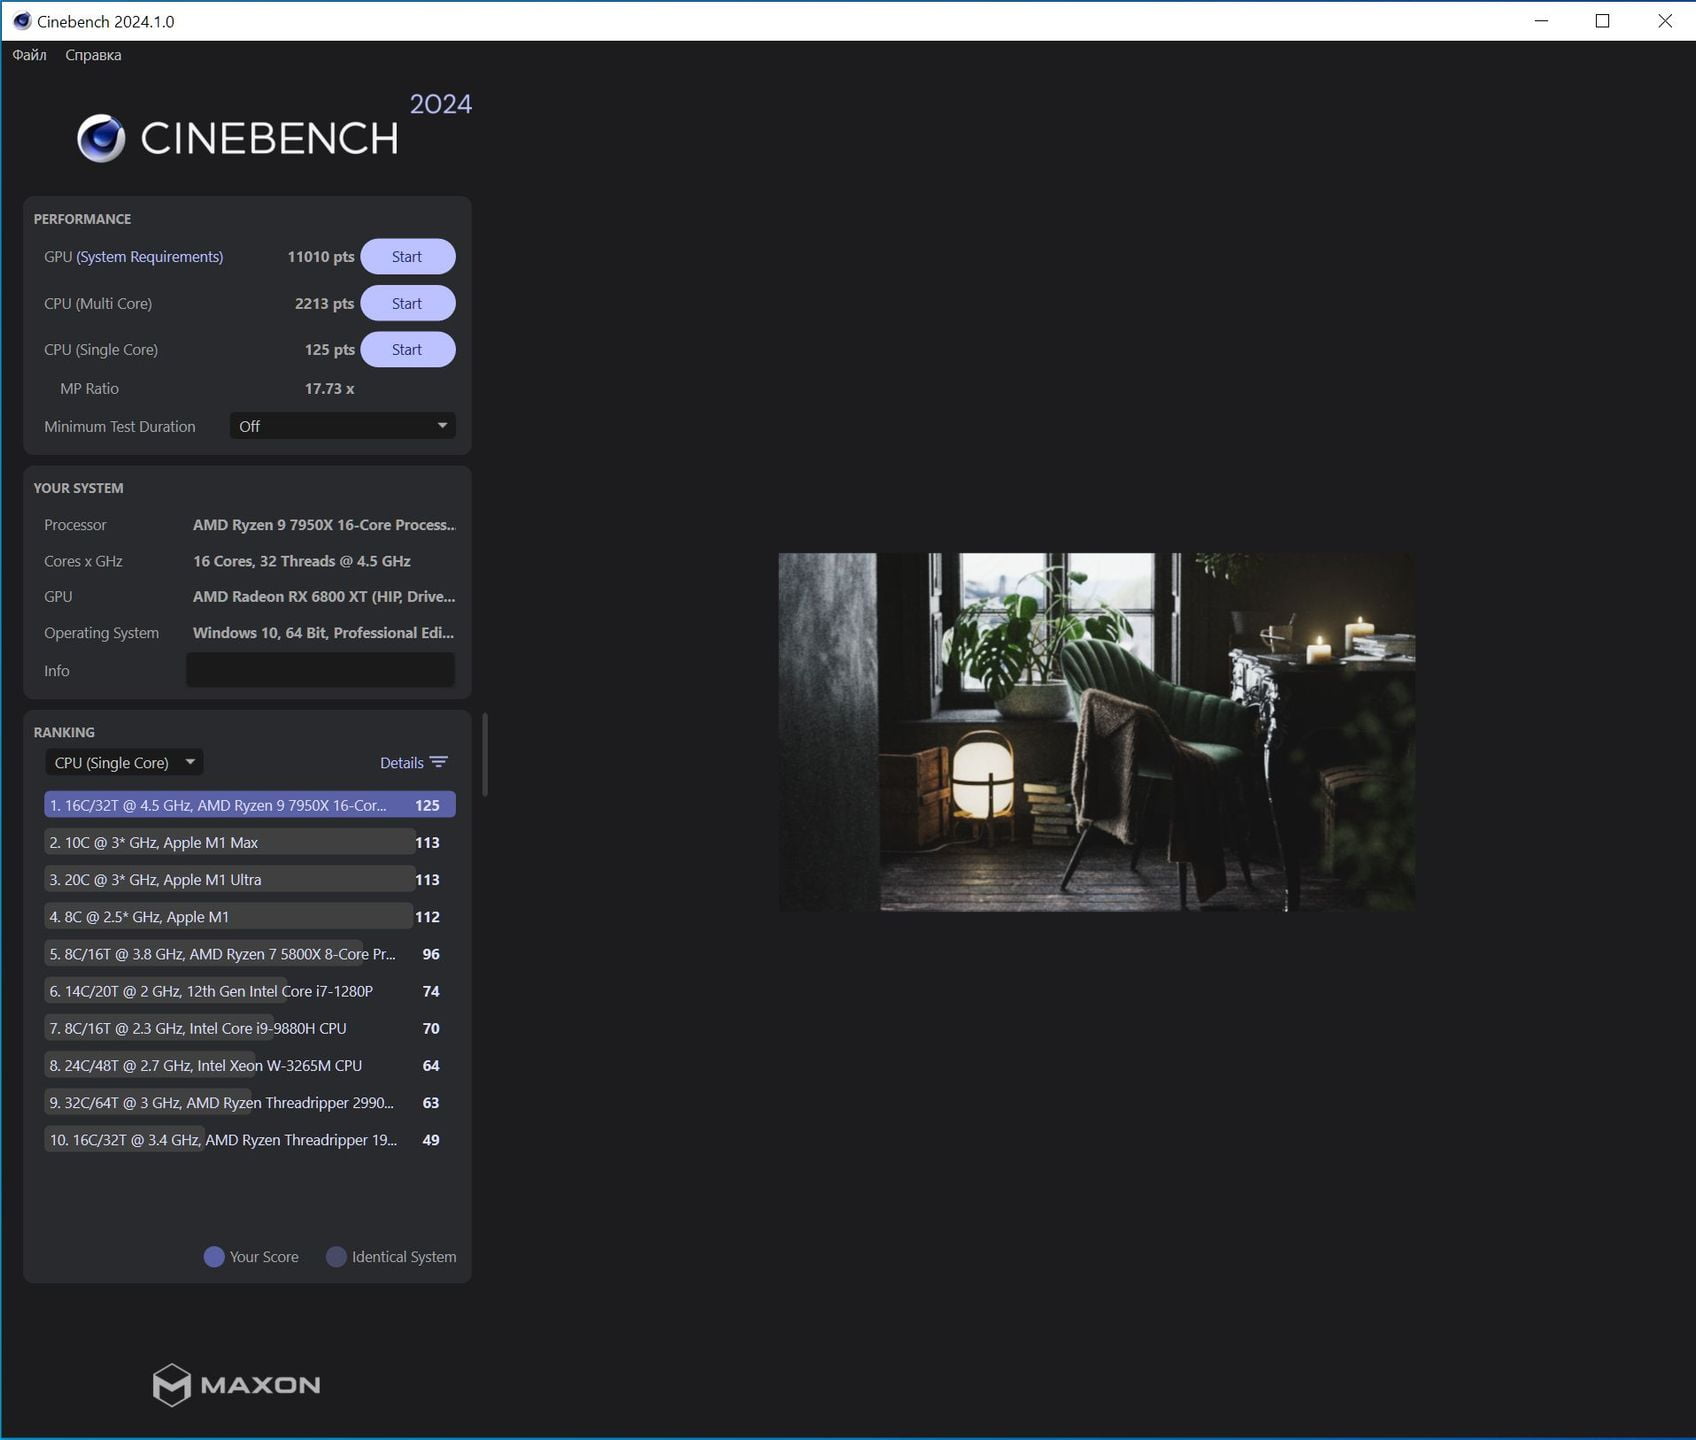The image size is (1696, 1440).
Task: Minimize the Cinebench window
Action: pos(1541,21)
